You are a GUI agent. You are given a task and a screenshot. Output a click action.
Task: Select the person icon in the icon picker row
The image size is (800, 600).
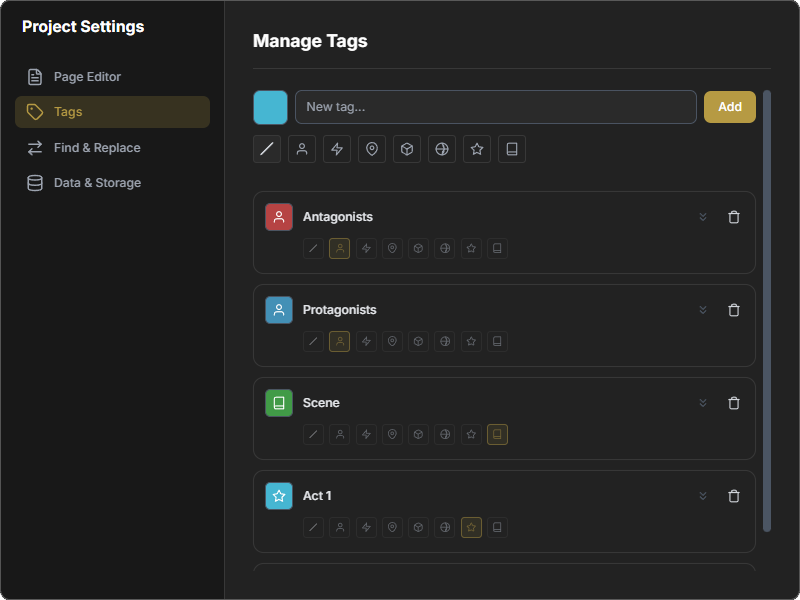coord(302,148)
